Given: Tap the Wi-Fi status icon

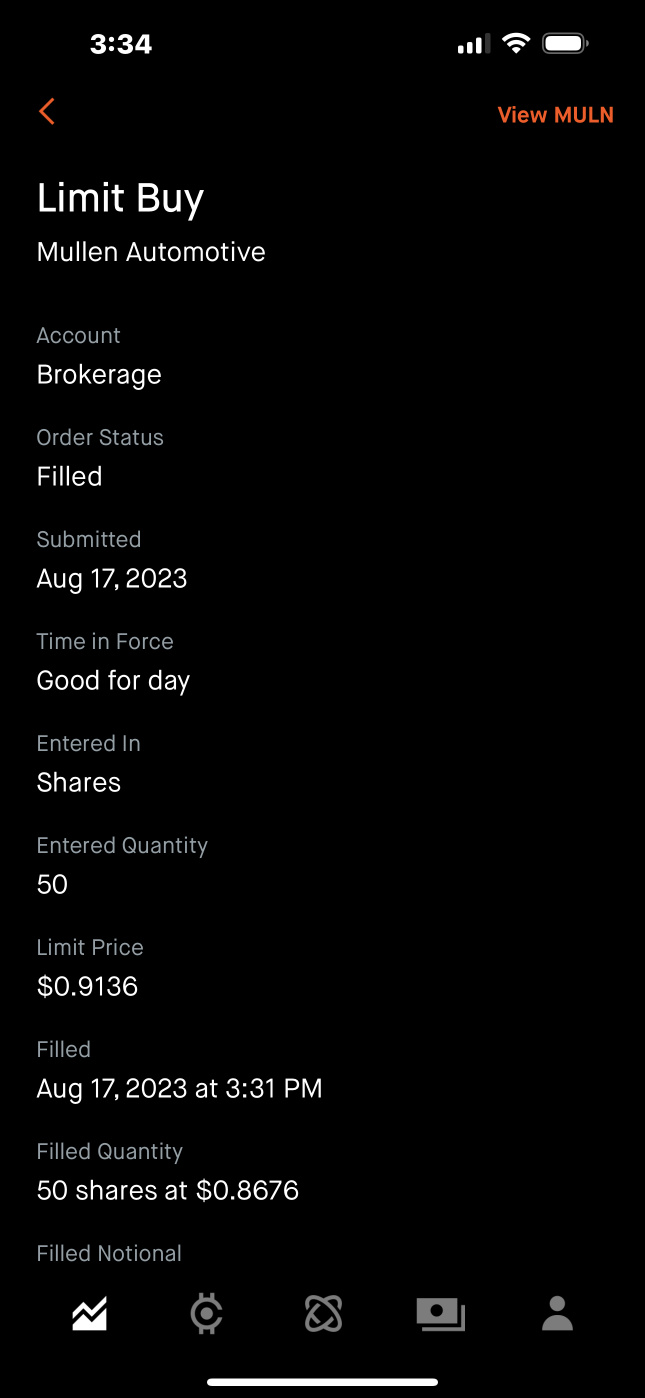Looking at the screenshot, I should 516,44.
